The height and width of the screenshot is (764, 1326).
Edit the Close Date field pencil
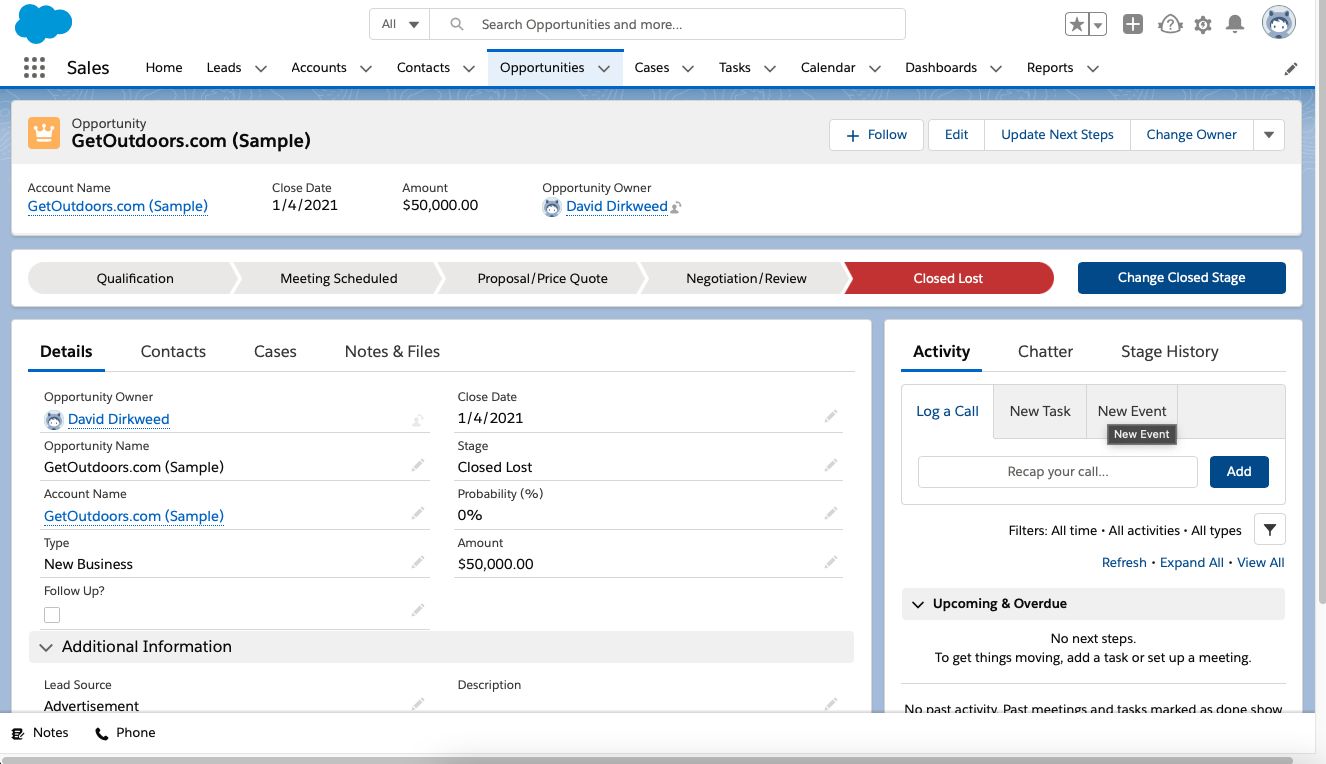click(830, 417)
